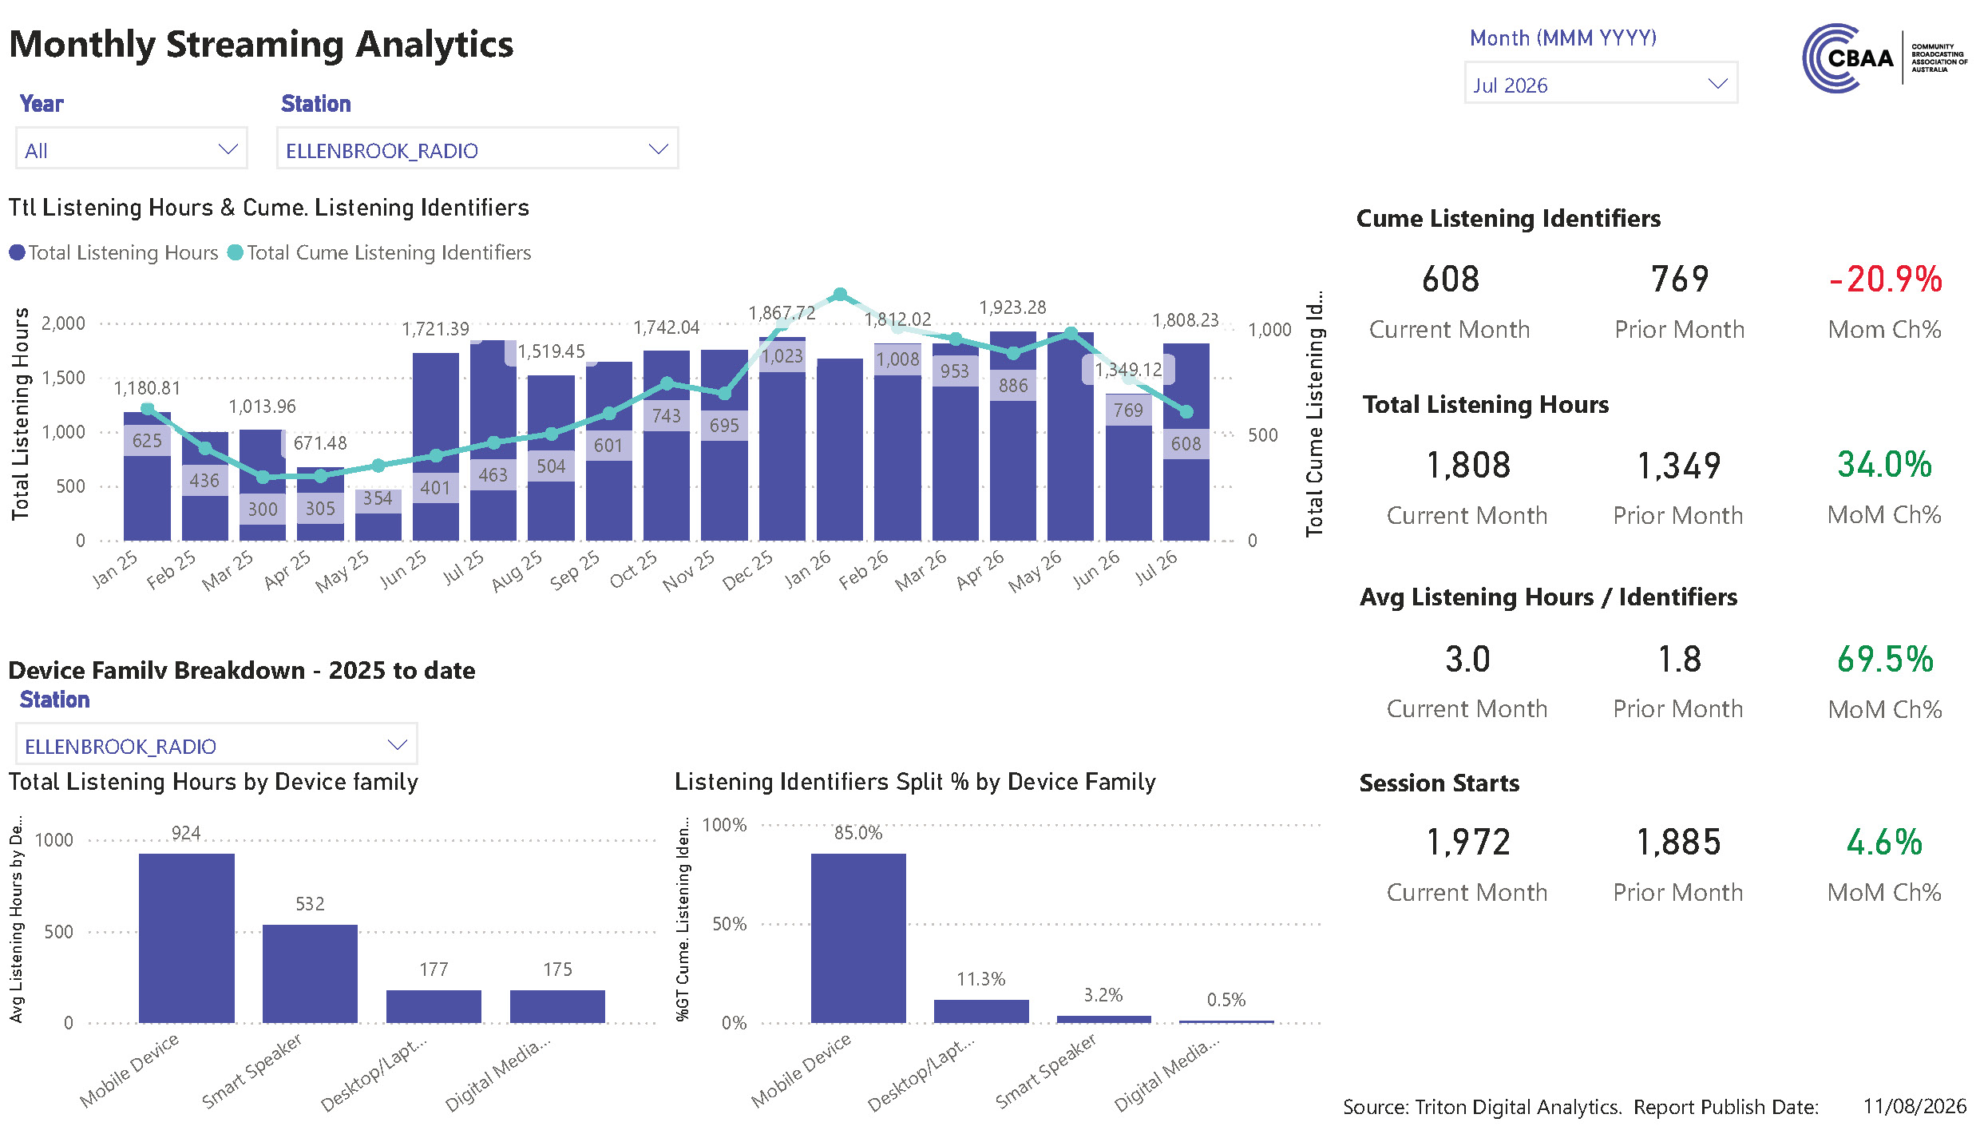Click Desktop/Laptop 11.3% bar
The image size is (1980, 1142).
[x=981, y=1011]
